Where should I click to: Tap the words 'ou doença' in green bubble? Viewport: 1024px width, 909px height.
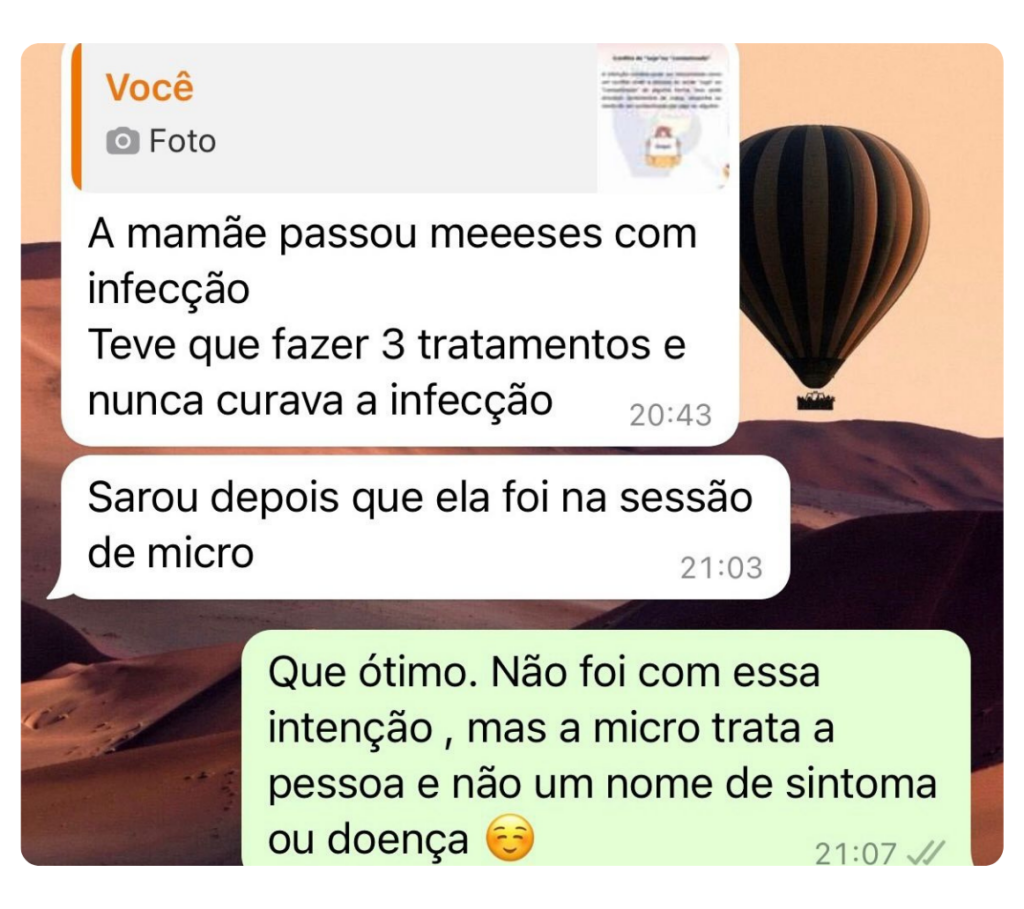(368, 840)
